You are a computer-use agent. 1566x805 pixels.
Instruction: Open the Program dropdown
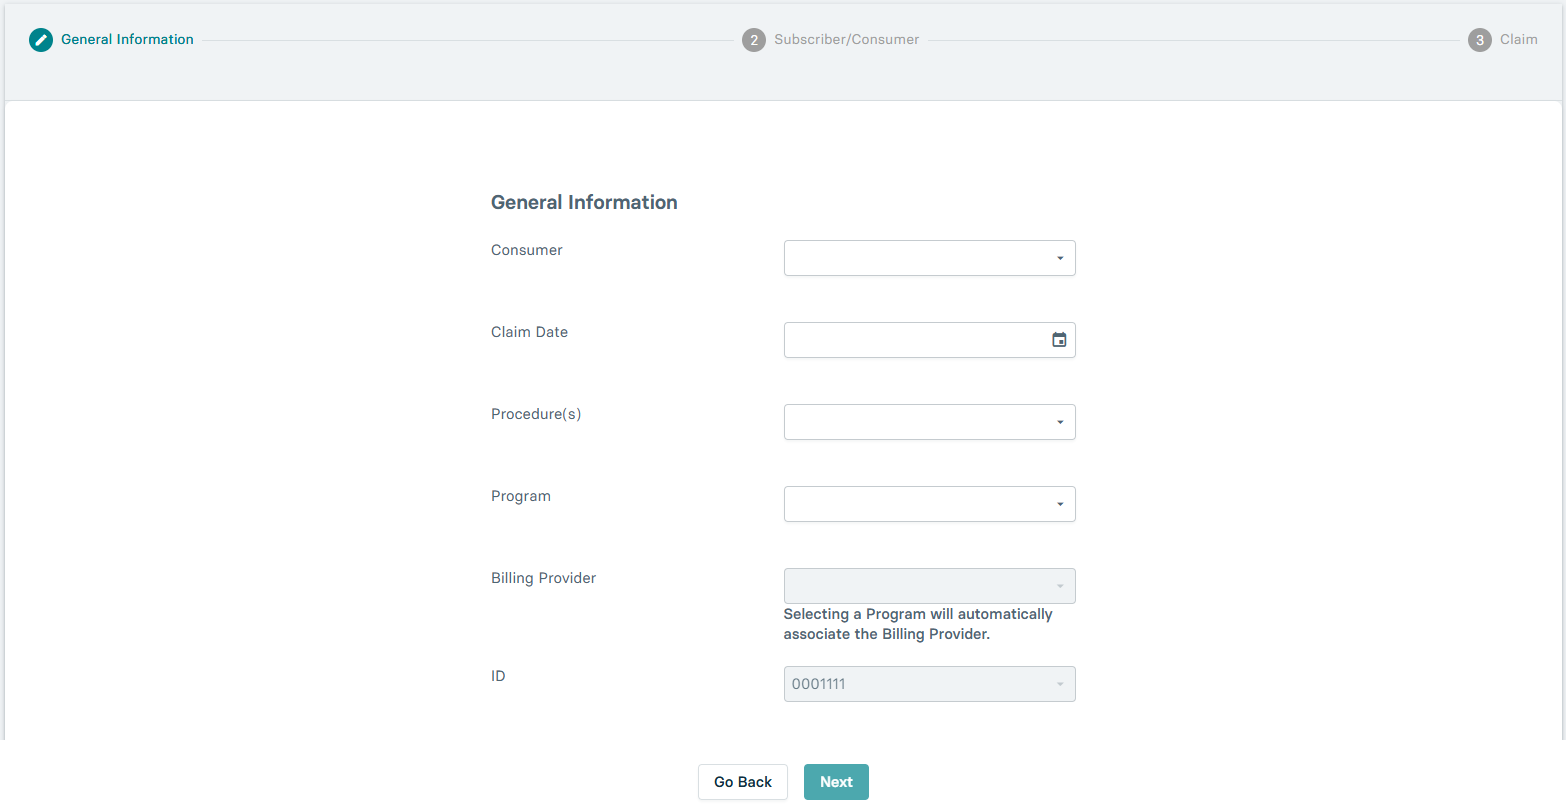[x=929, y=504]
